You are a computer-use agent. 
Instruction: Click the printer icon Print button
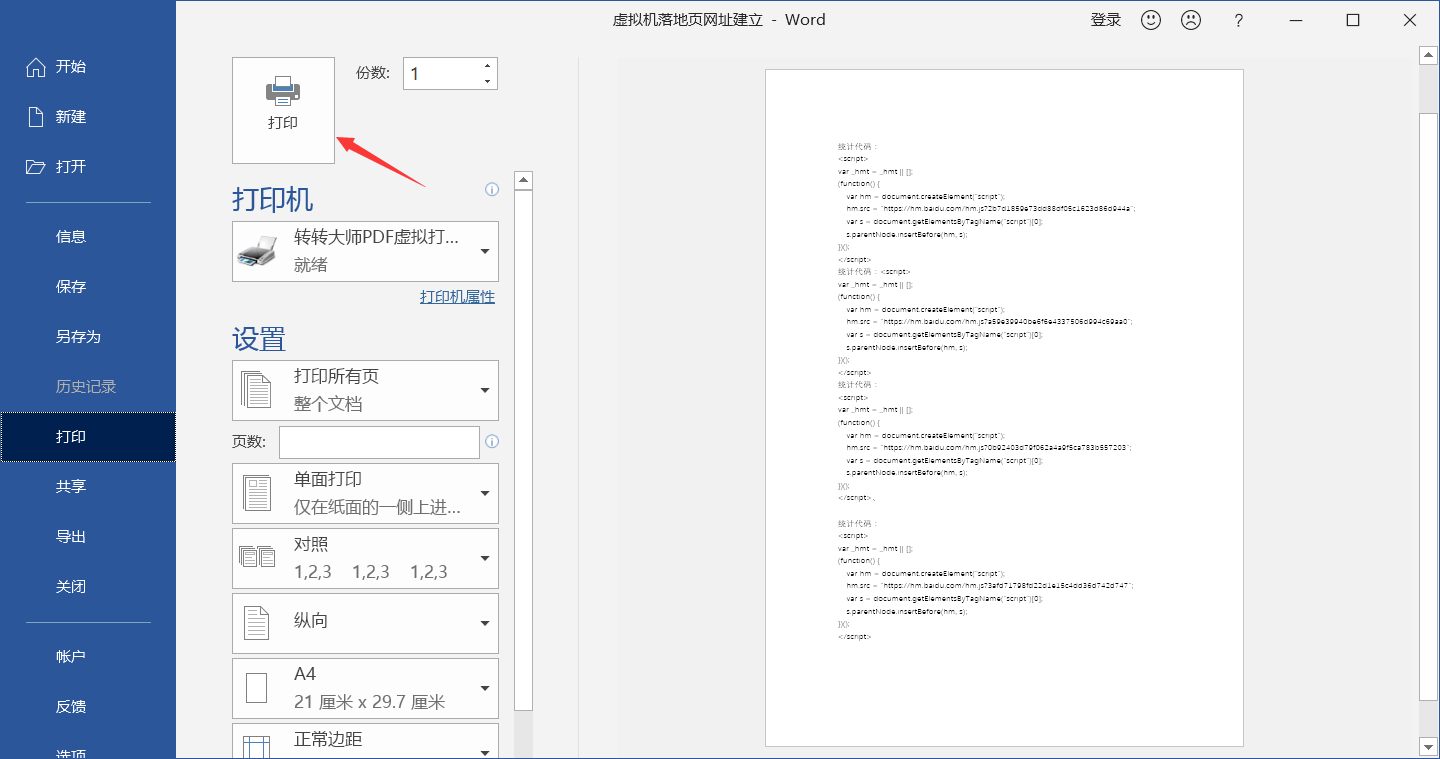click(x=283, y=110)
